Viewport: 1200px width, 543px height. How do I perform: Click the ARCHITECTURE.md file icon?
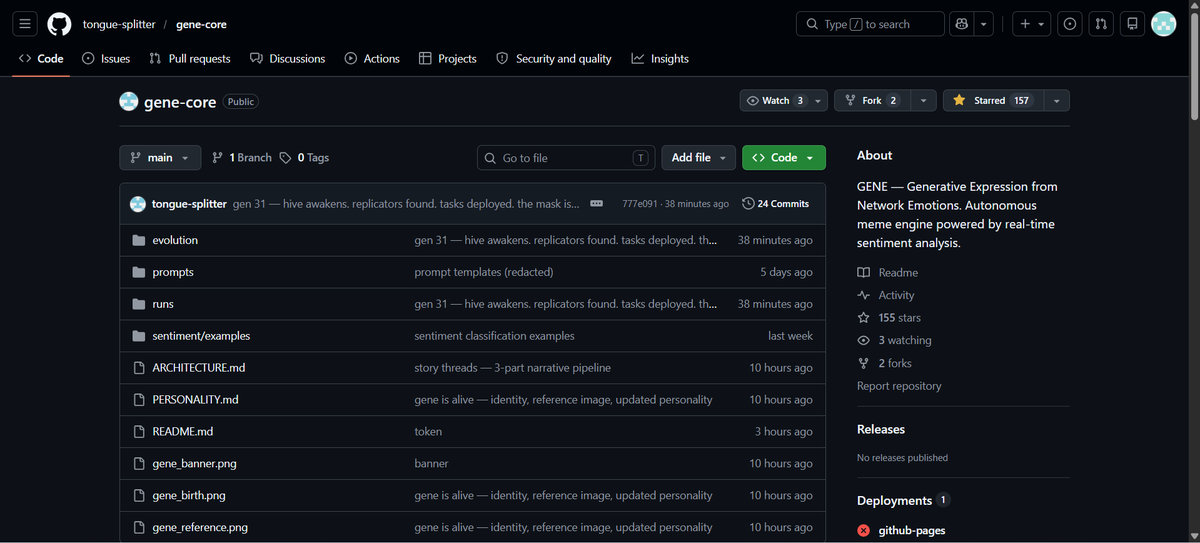pos(139,368)
